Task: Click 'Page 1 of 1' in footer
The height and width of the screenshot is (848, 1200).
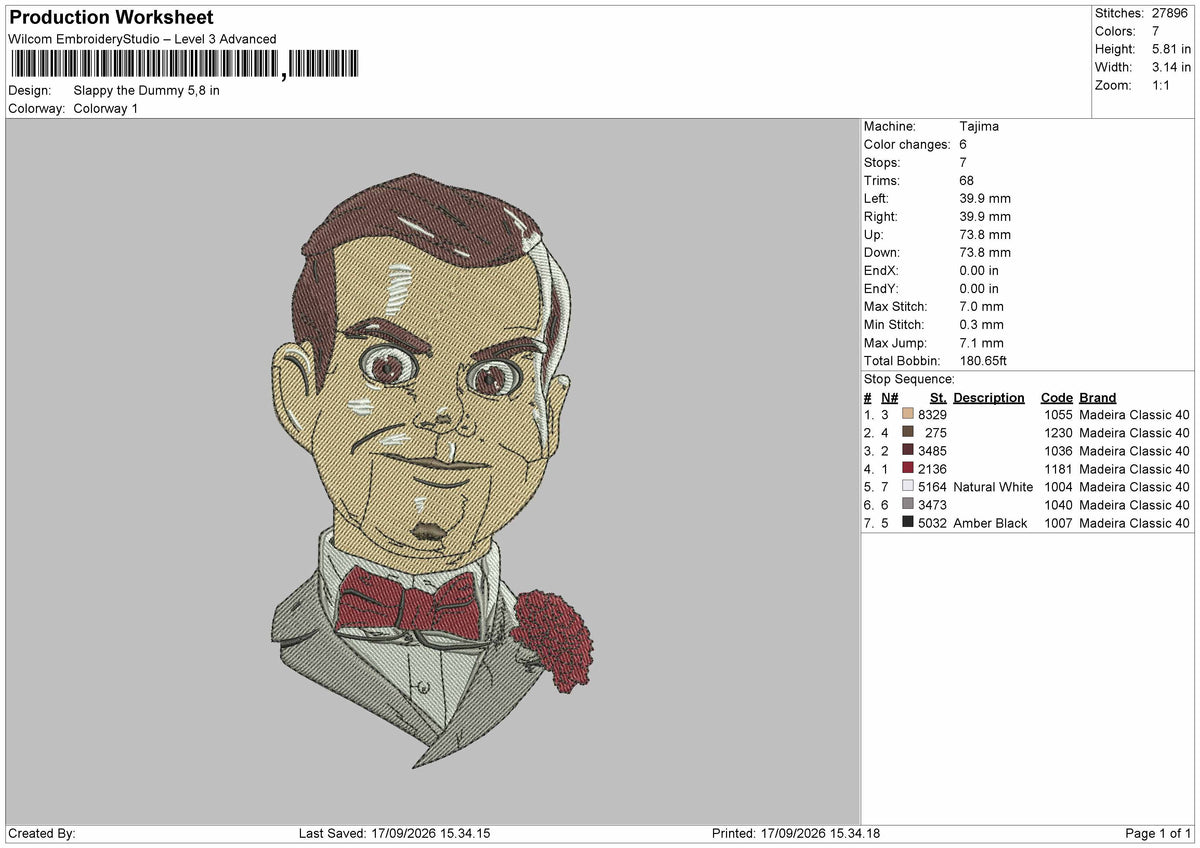Action: pyautogui.click(x=1158, y=834)
